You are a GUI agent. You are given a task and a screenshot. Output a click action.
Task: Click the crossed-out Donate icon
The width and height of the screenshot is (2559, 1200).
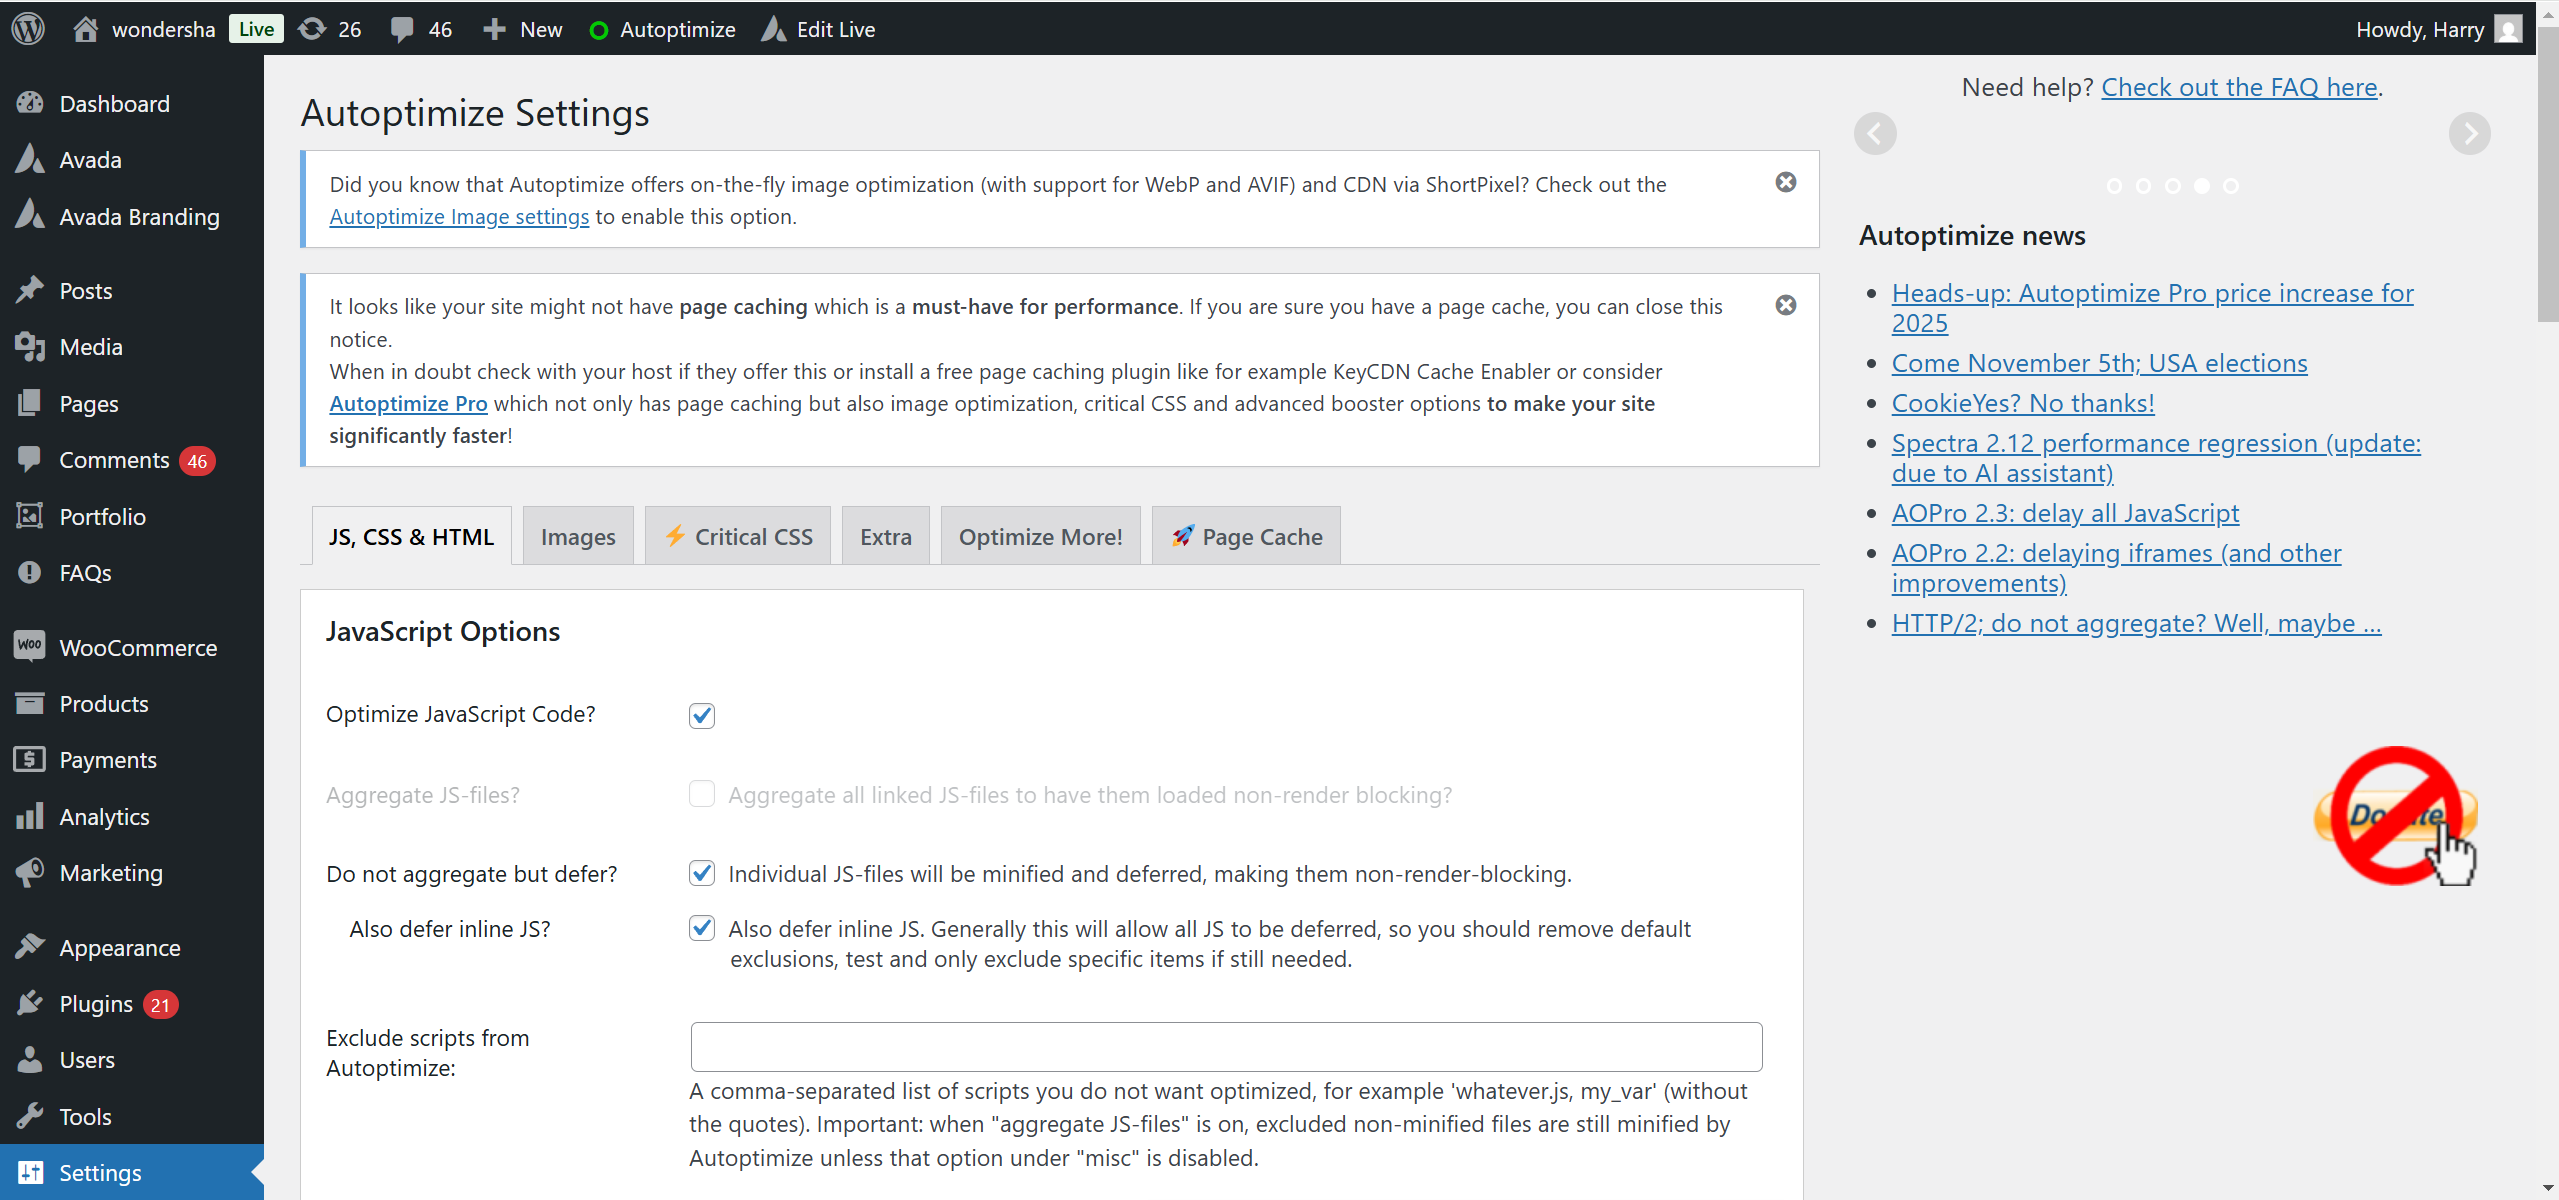2396,816
